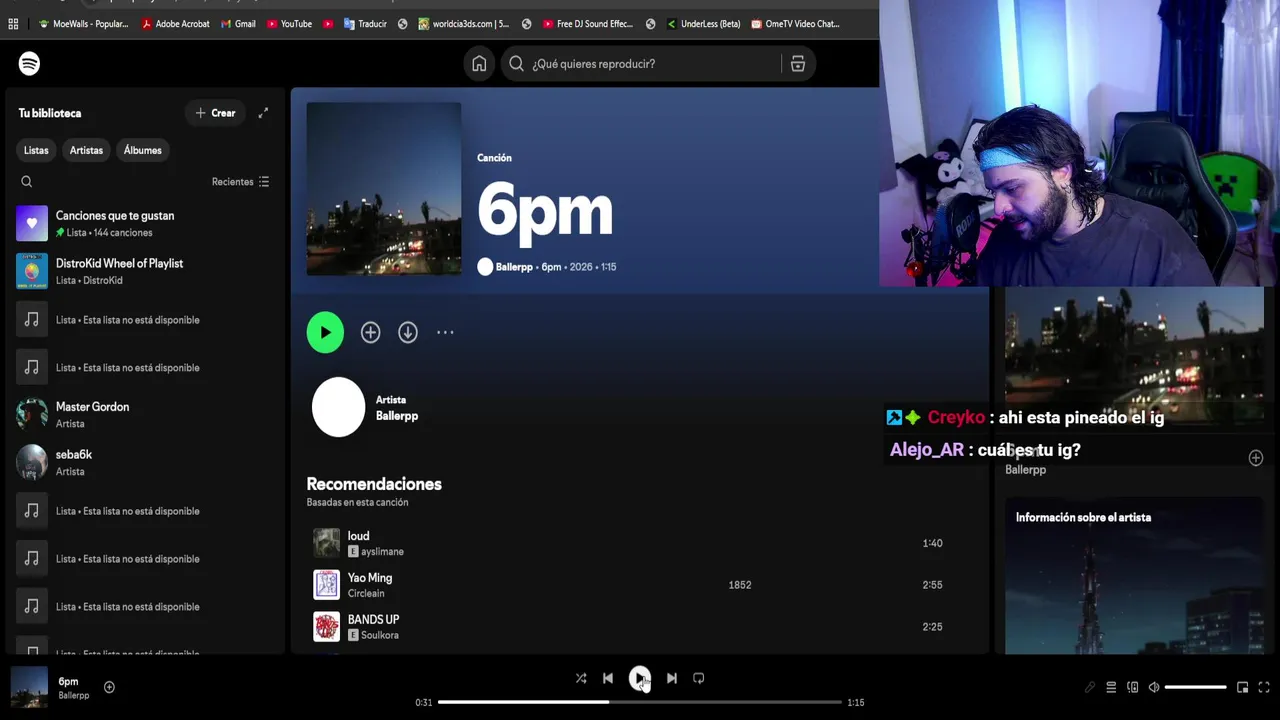
Task: Skip to next track
Action: 672,678
